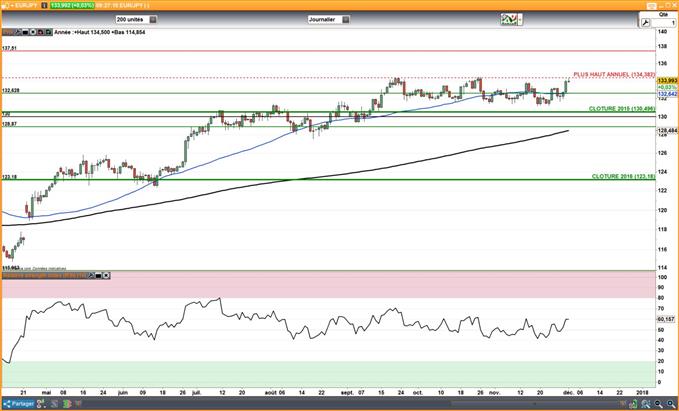Click the info icon next to EURJPY

(44, 5)
